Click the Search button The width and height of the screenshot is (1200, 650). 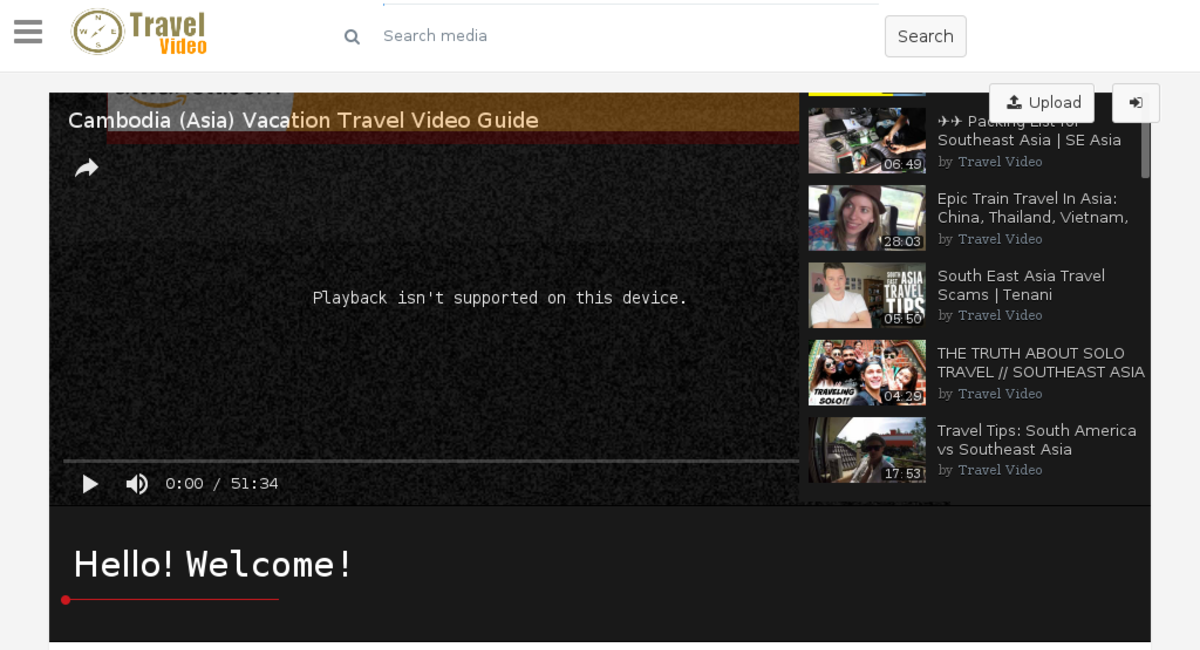pyautogui.click(x=924, y=36)
